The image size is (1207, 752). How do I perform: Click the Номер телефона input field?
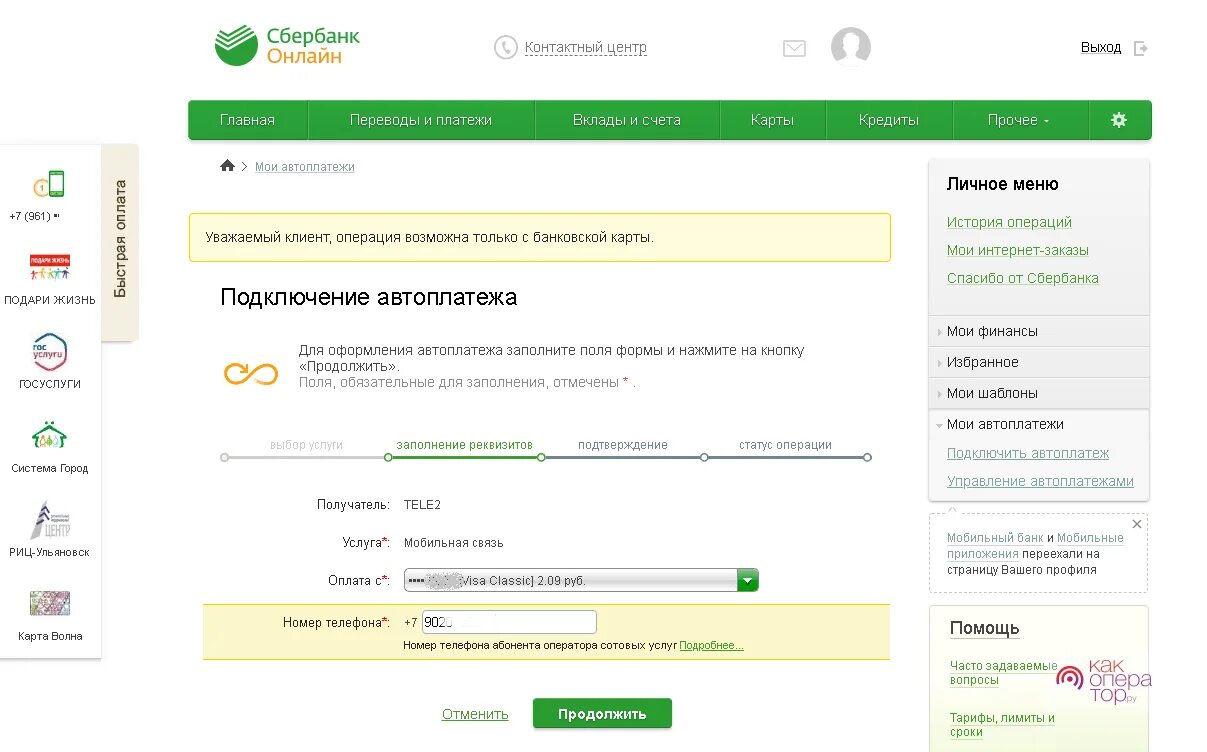point(510,621)
